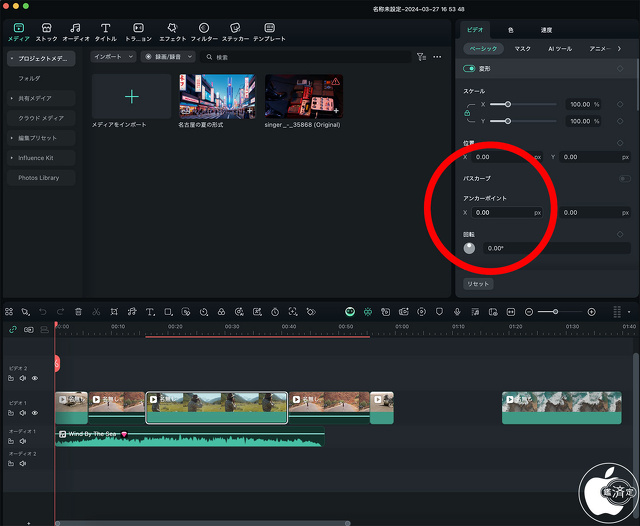The height and width of the screenshot is (526, 640).
Task: Open the ステッカー (Stickers) panel icon
Action: (x=235, y=31)
